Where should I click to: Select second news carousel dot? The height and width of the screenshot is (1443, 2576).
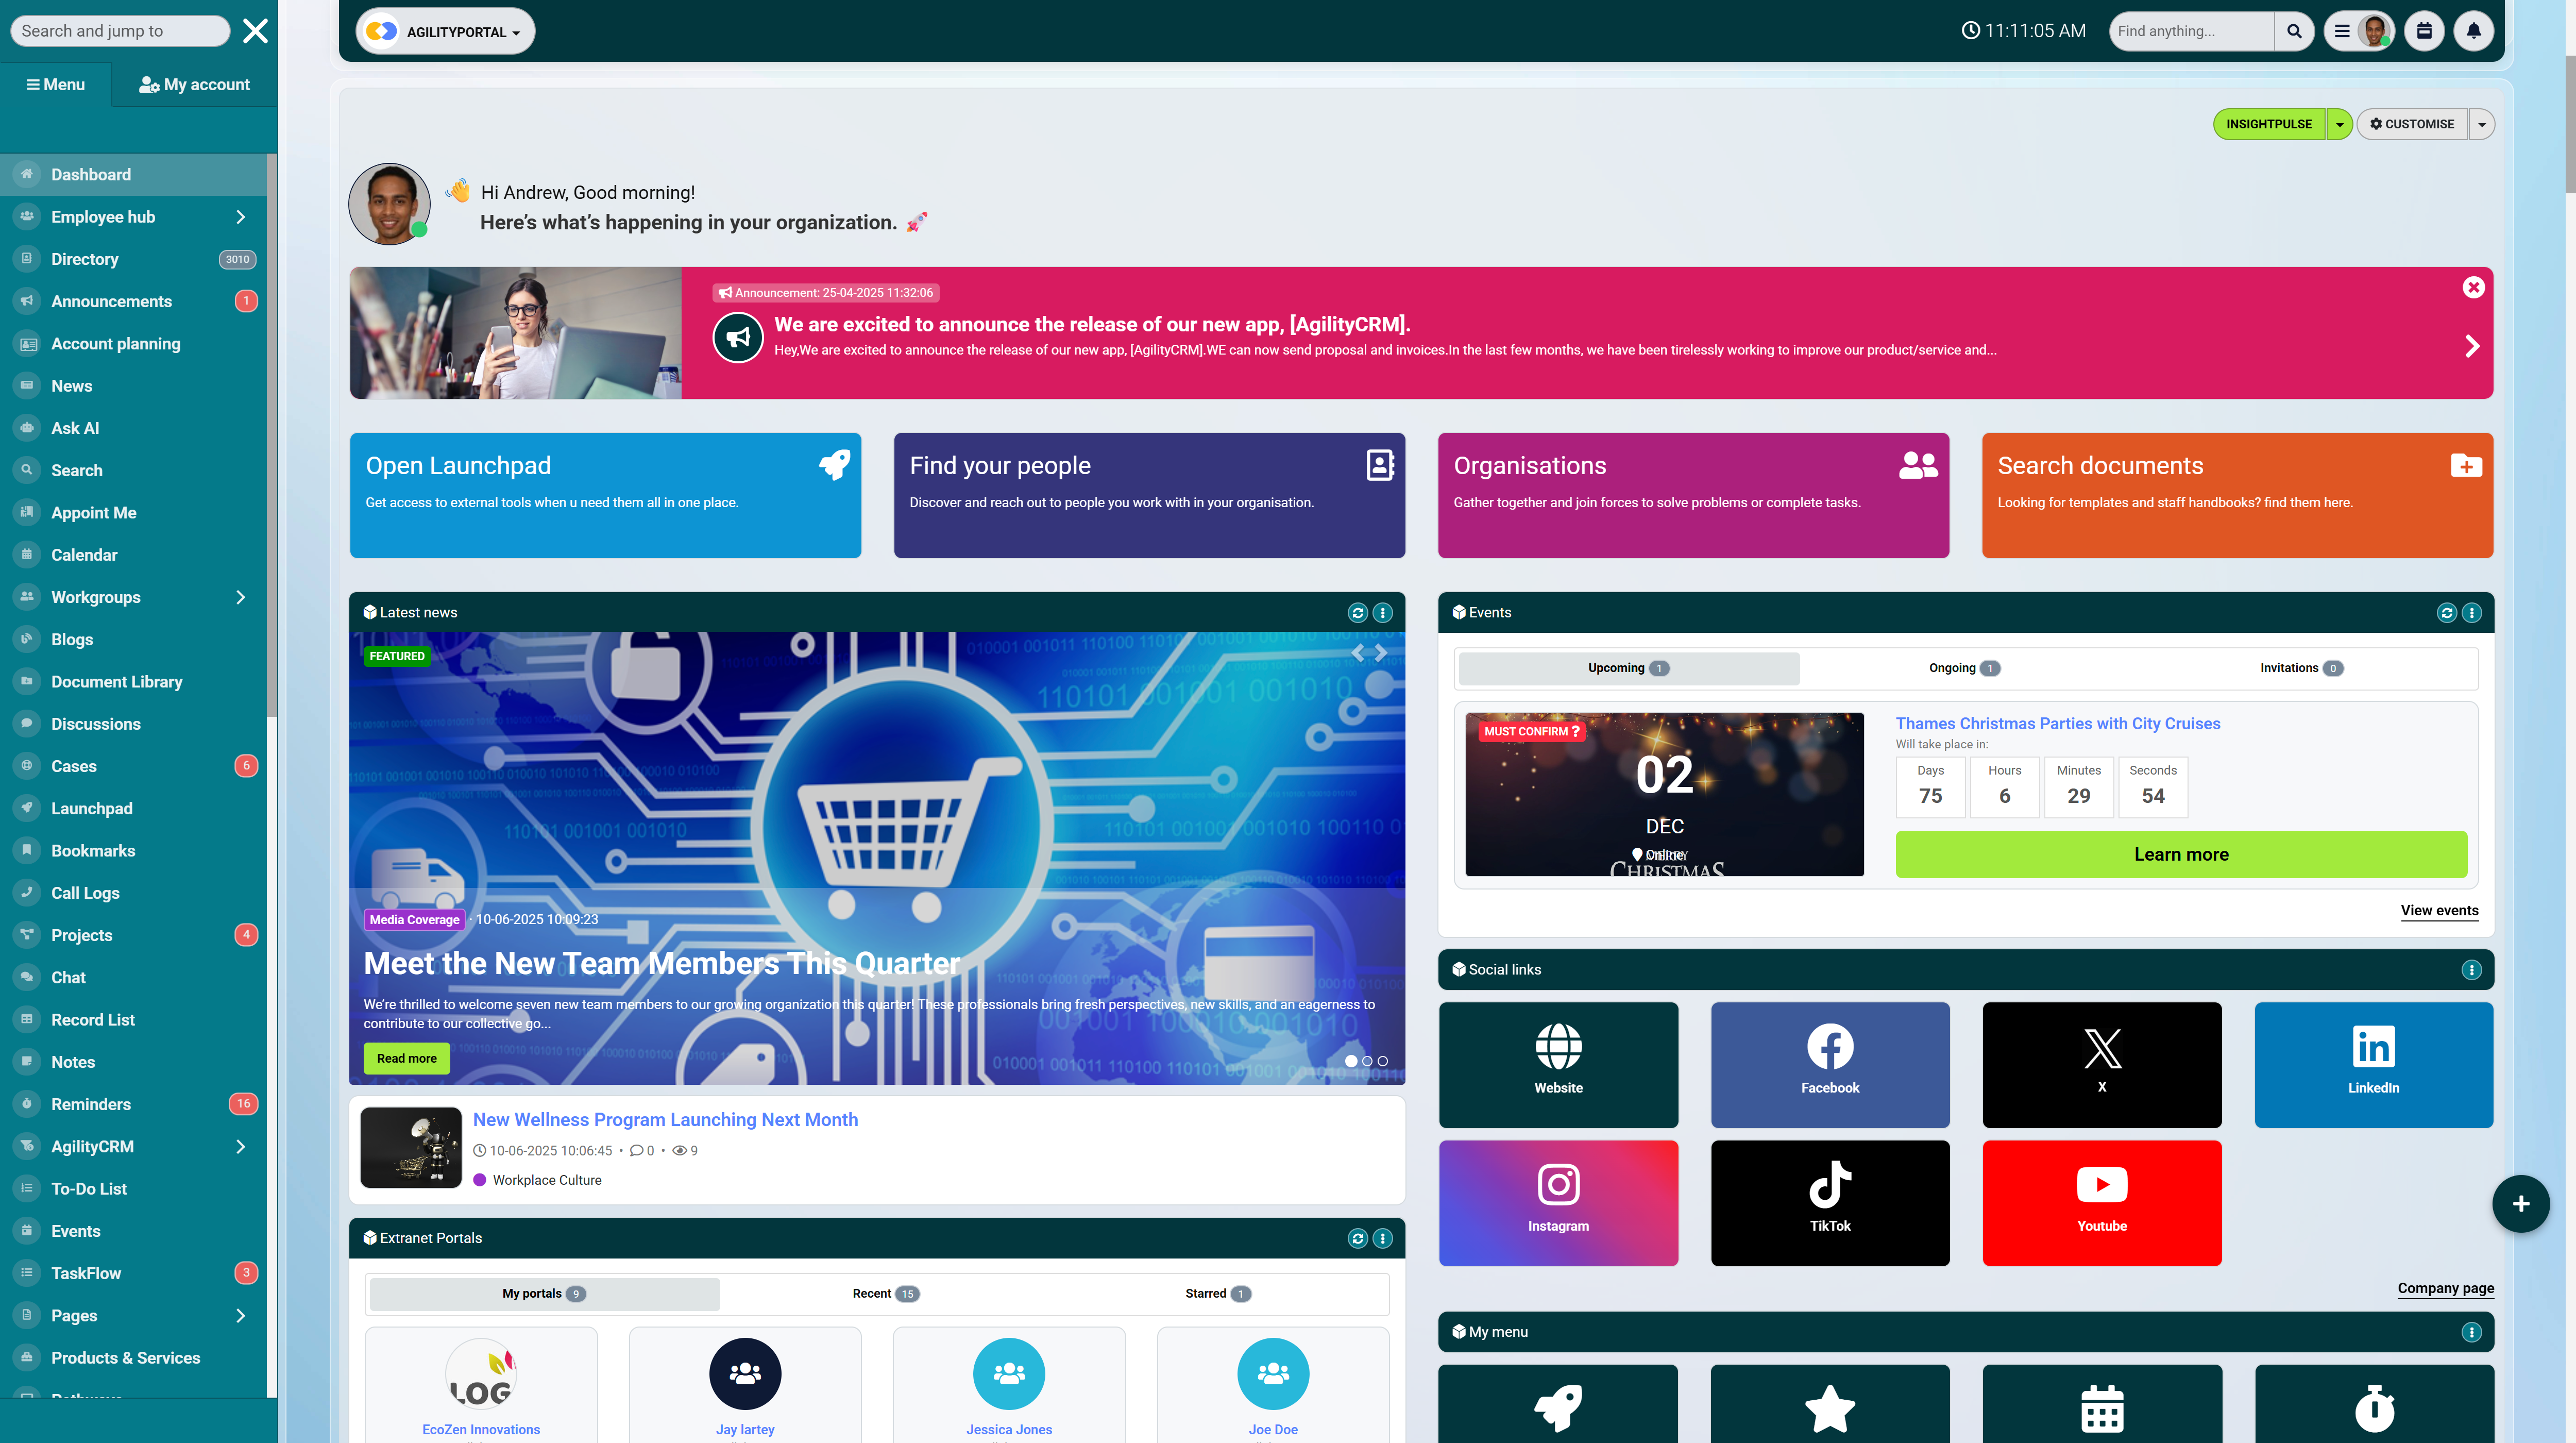[1367, 1061]
